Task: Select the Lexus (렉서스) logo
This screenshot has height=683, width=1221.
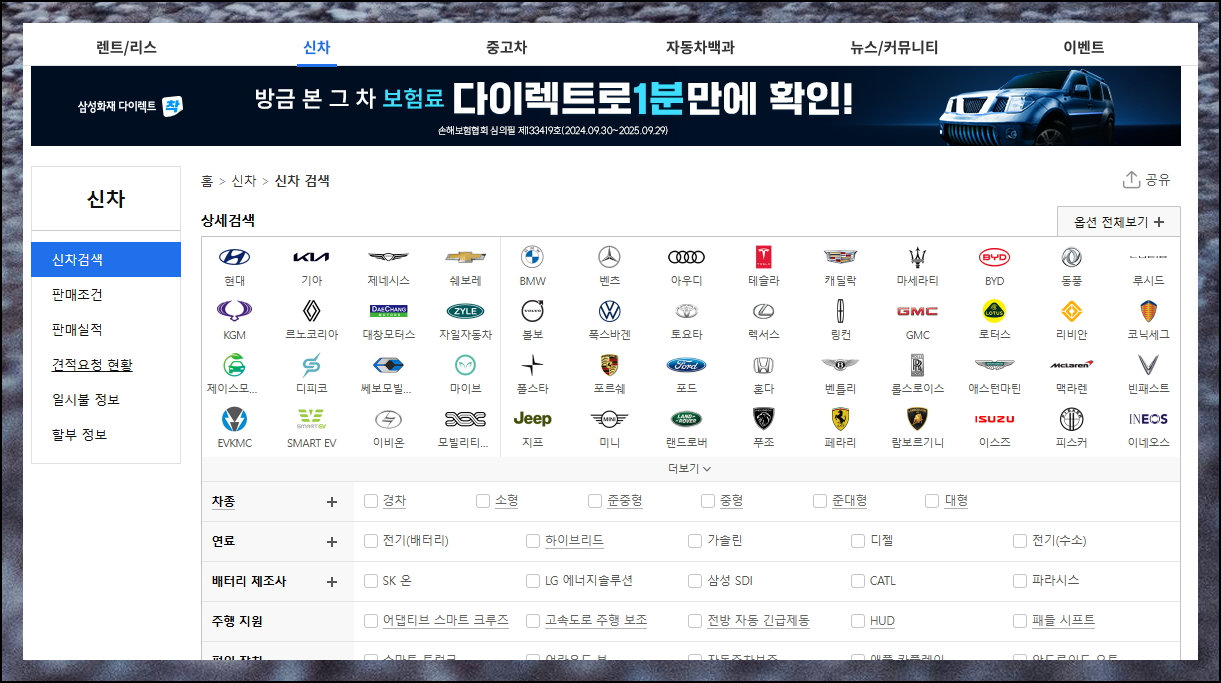Action: (x=764, y=311)
